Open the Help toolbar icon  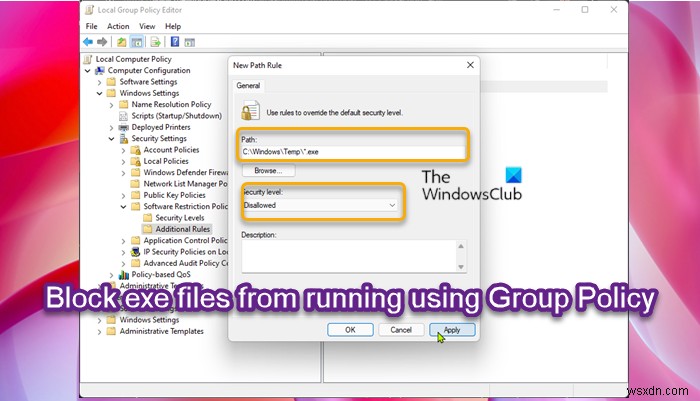pos(175,42)
